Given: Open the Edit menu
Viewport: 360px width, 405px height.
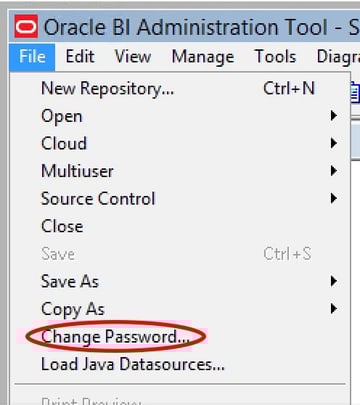Looking at the screenshot, I should point(80,57).
